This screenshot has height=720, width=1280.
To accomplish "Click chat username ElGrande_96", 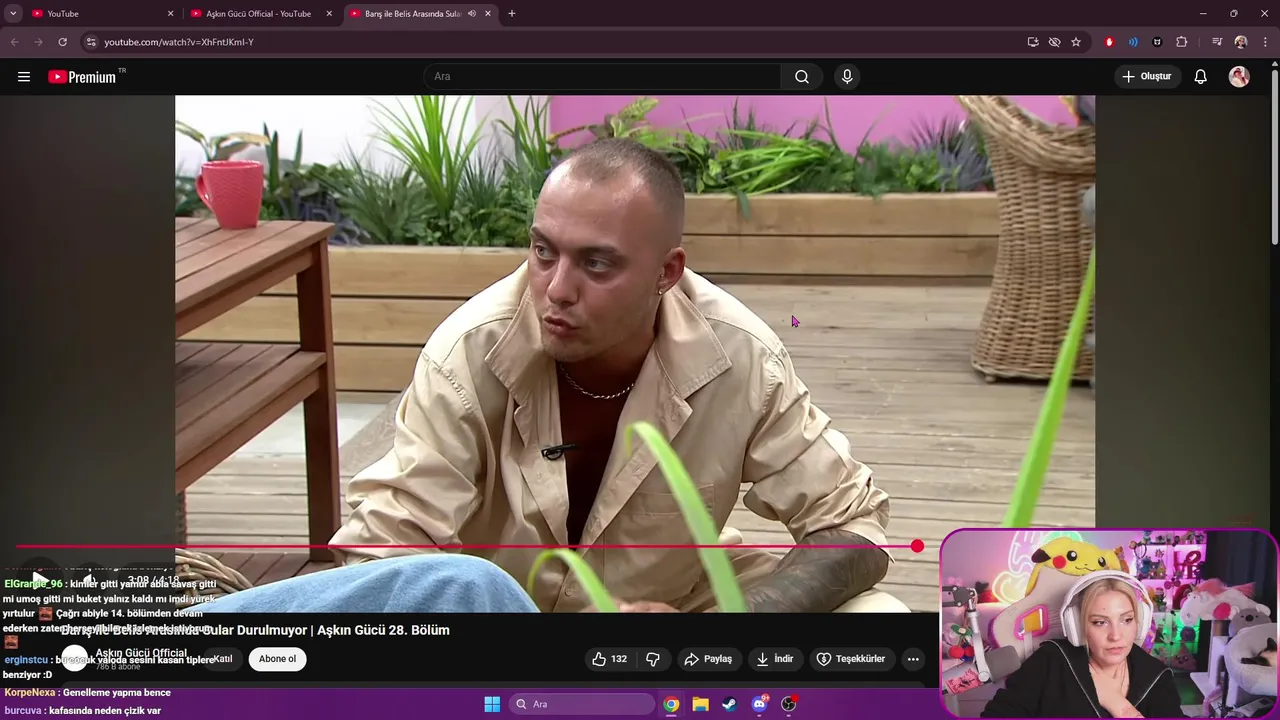I will [x=33, y=584].
